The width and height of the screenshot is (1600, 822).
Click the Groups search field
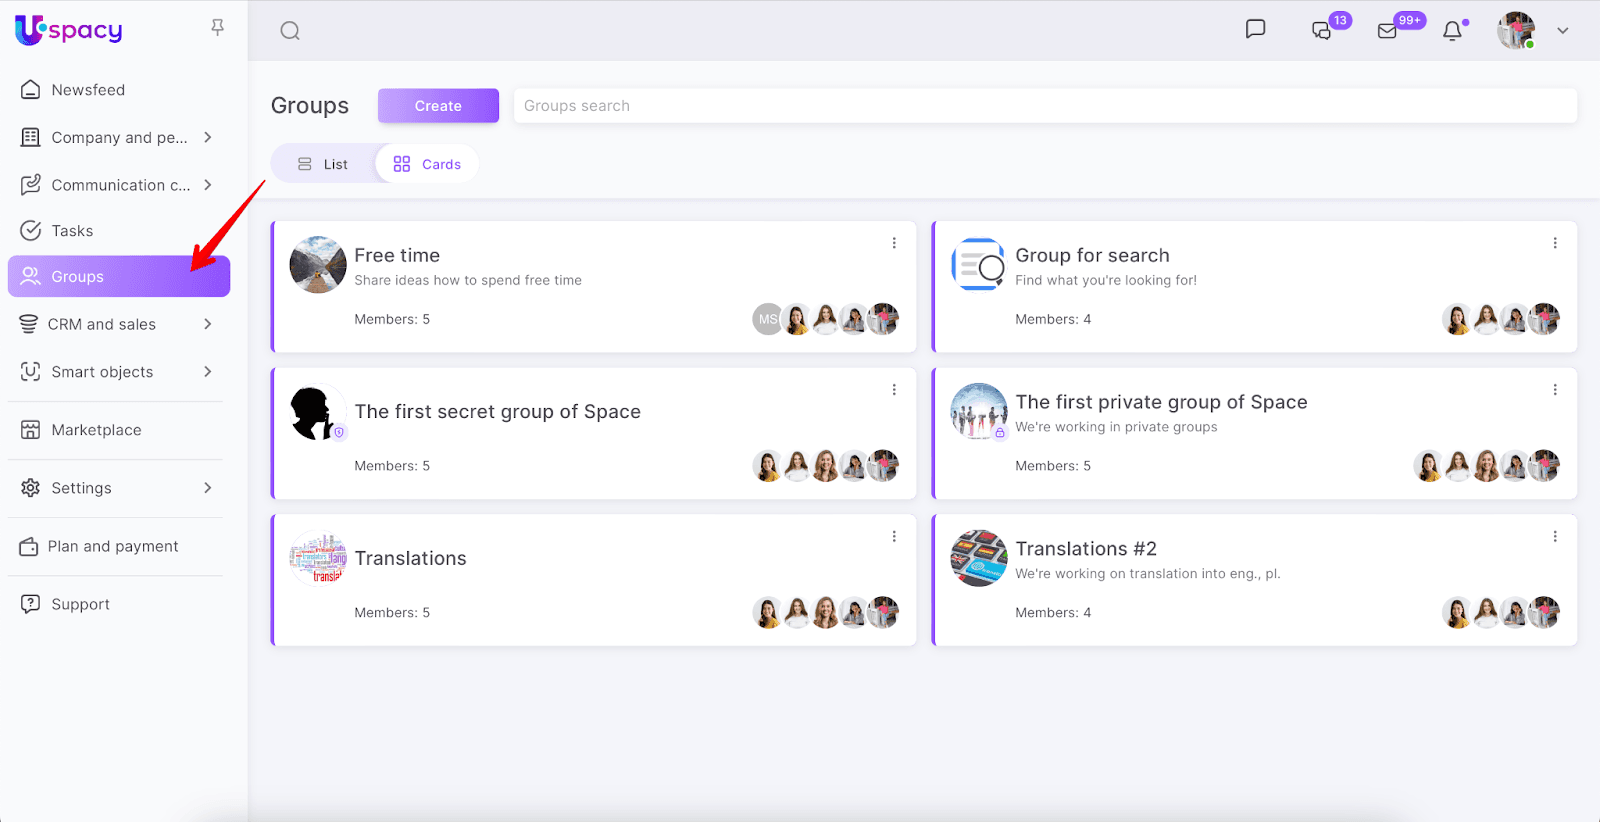(x=1045, y=106)
